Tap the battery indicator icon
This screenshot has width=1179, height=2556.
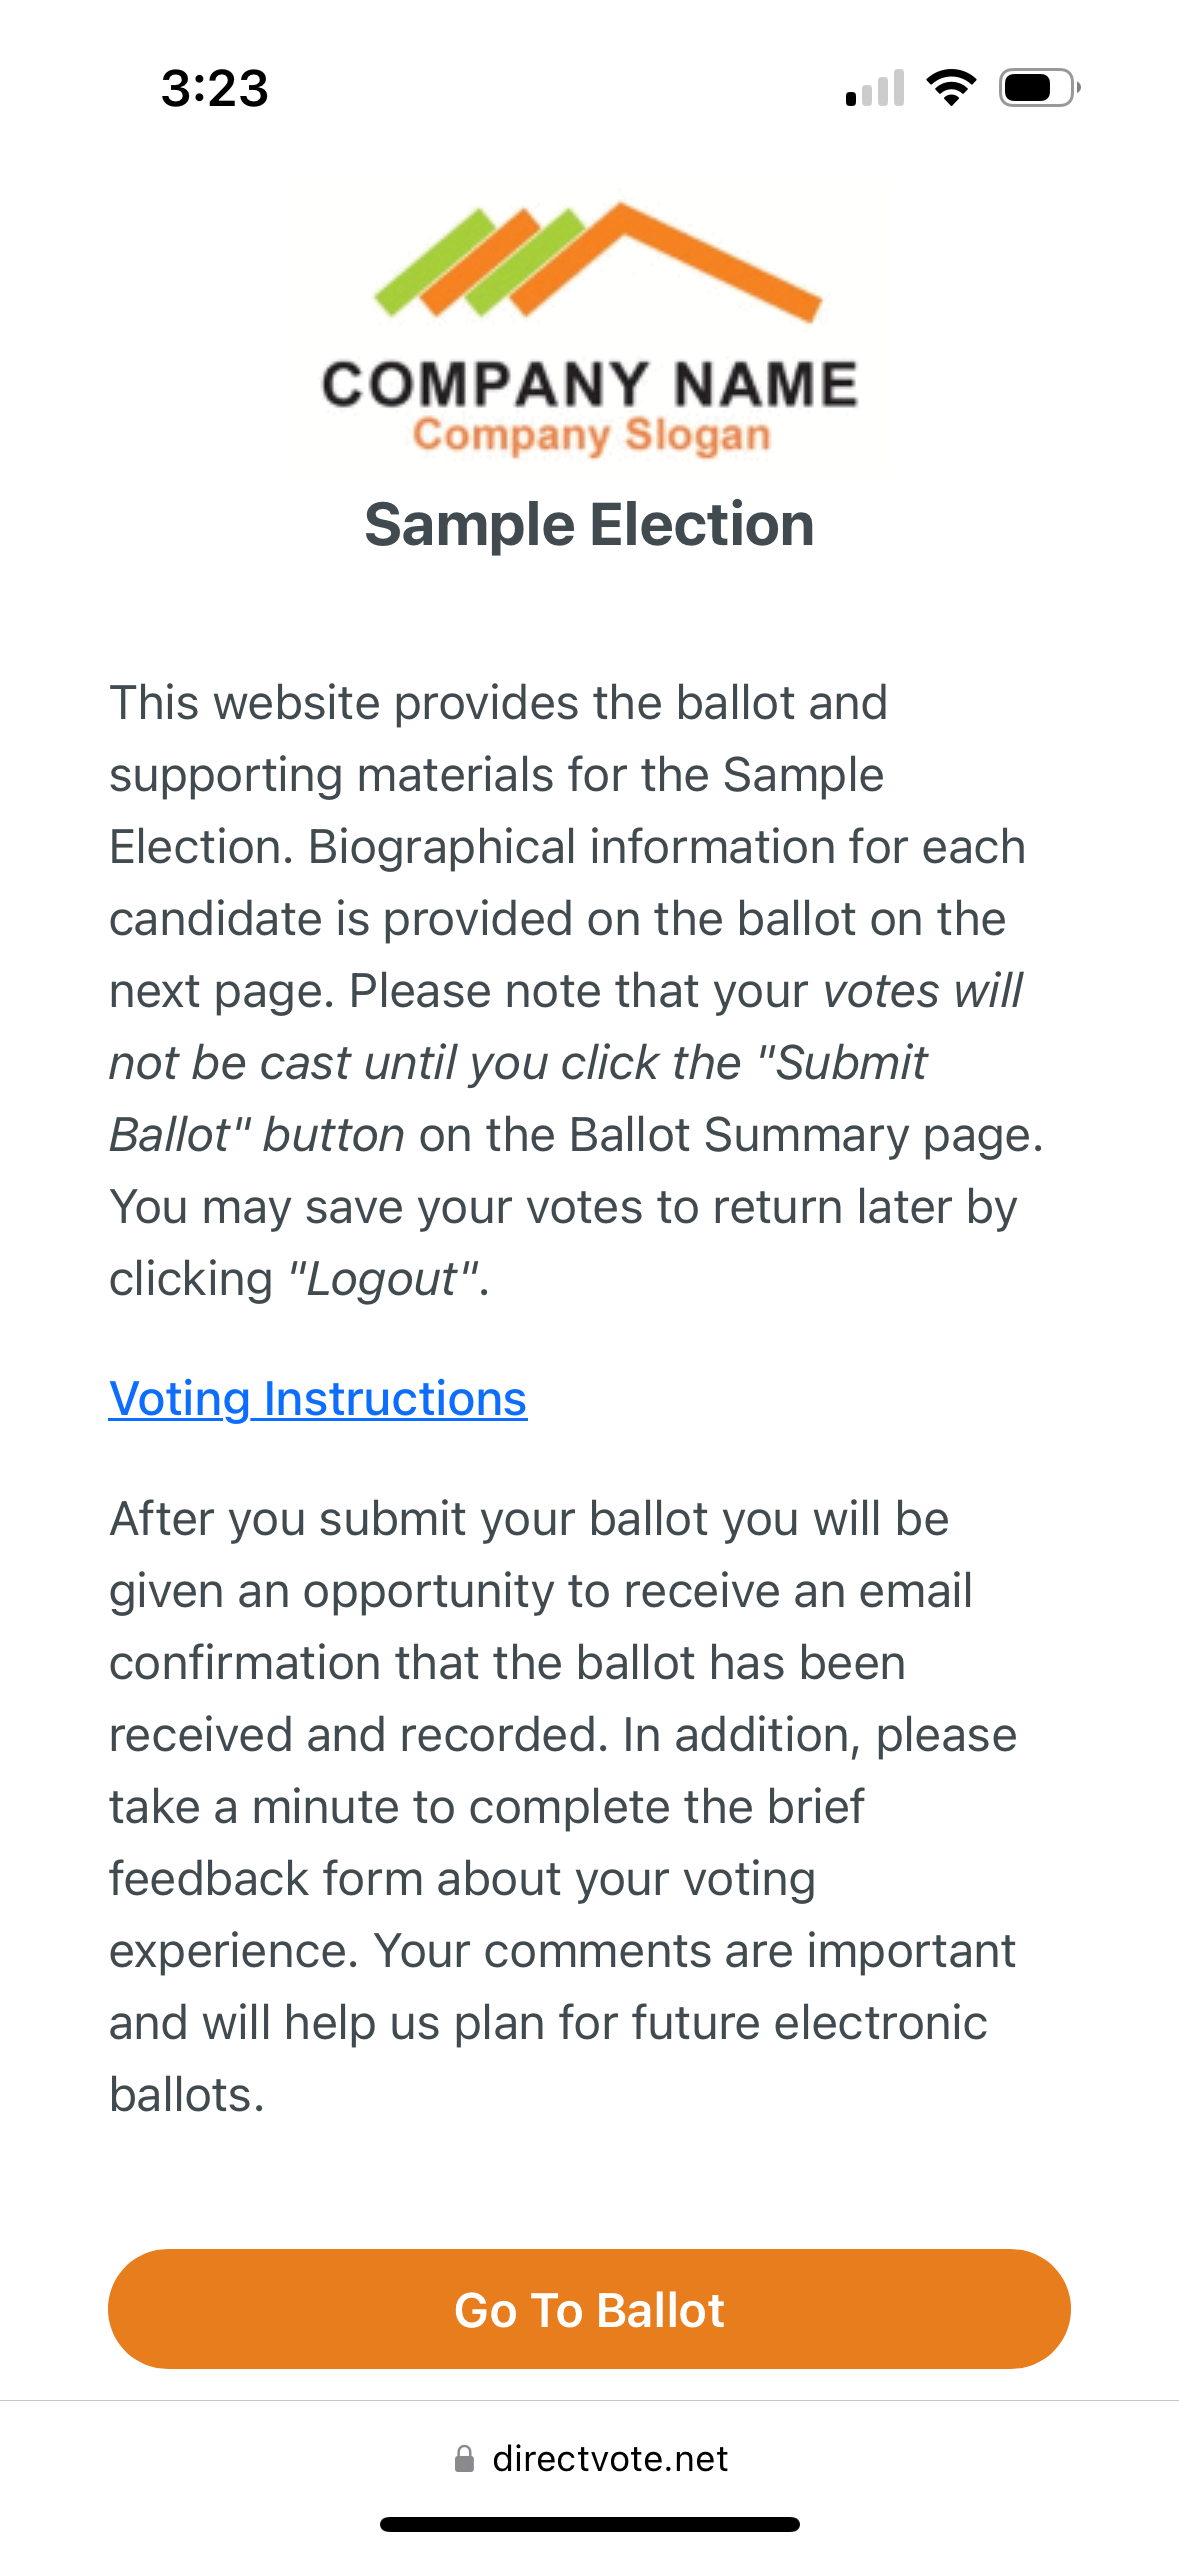[1038, 88]
